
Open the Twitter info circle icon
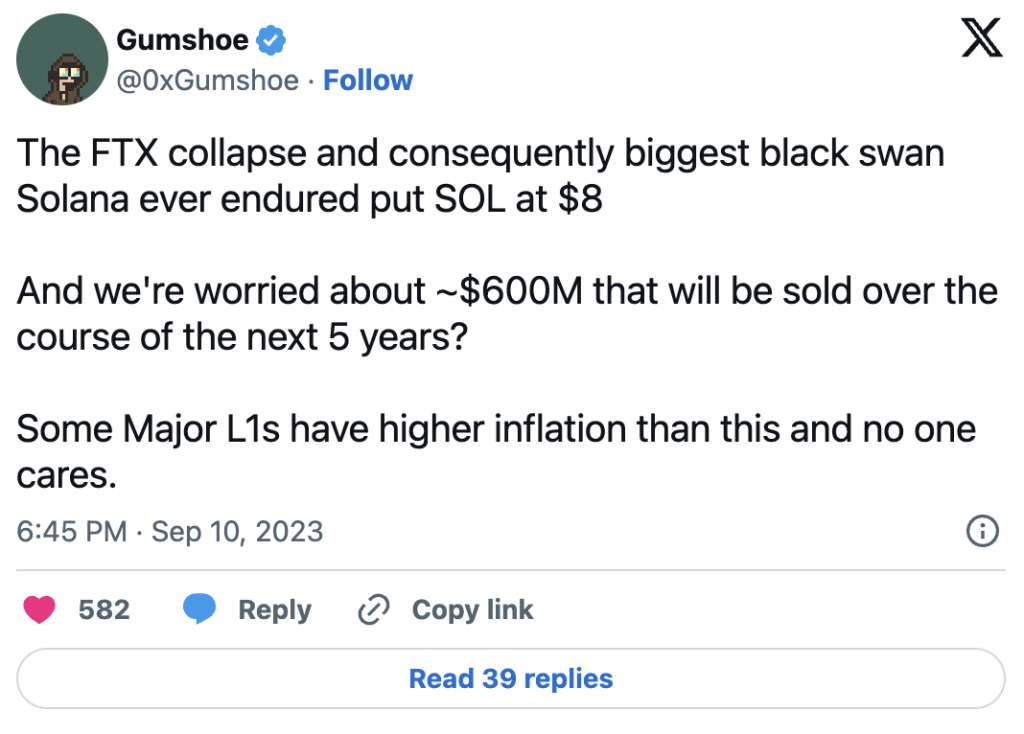click(x=983, y=531)
